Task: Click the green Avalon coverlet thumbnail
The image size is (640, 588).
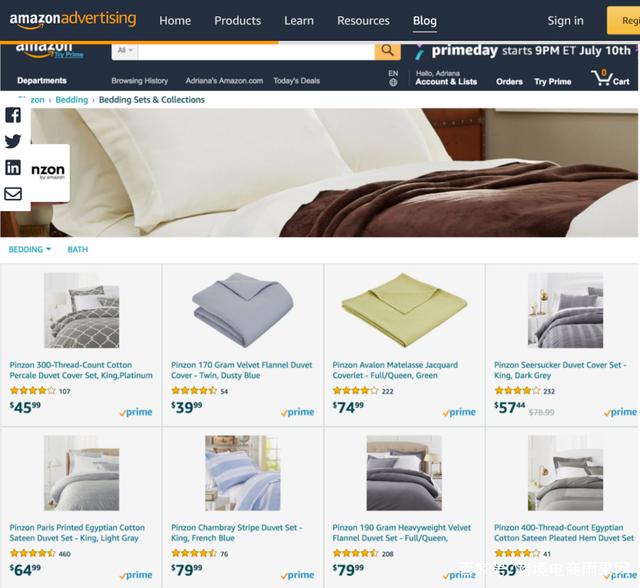Action: pos(404,310)
